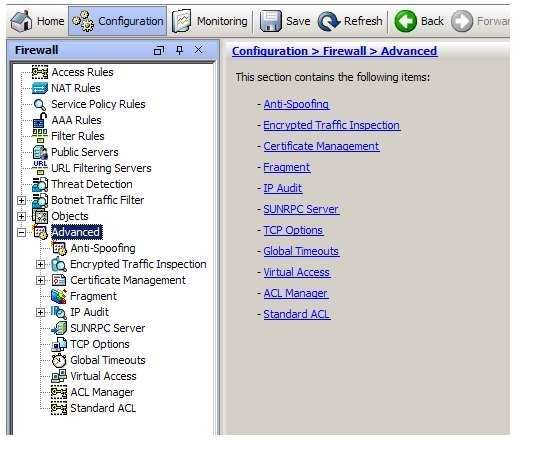Viewport: 543px width, 455px height.
Task: Open the TCP Options link
Action: pos(293,230)
